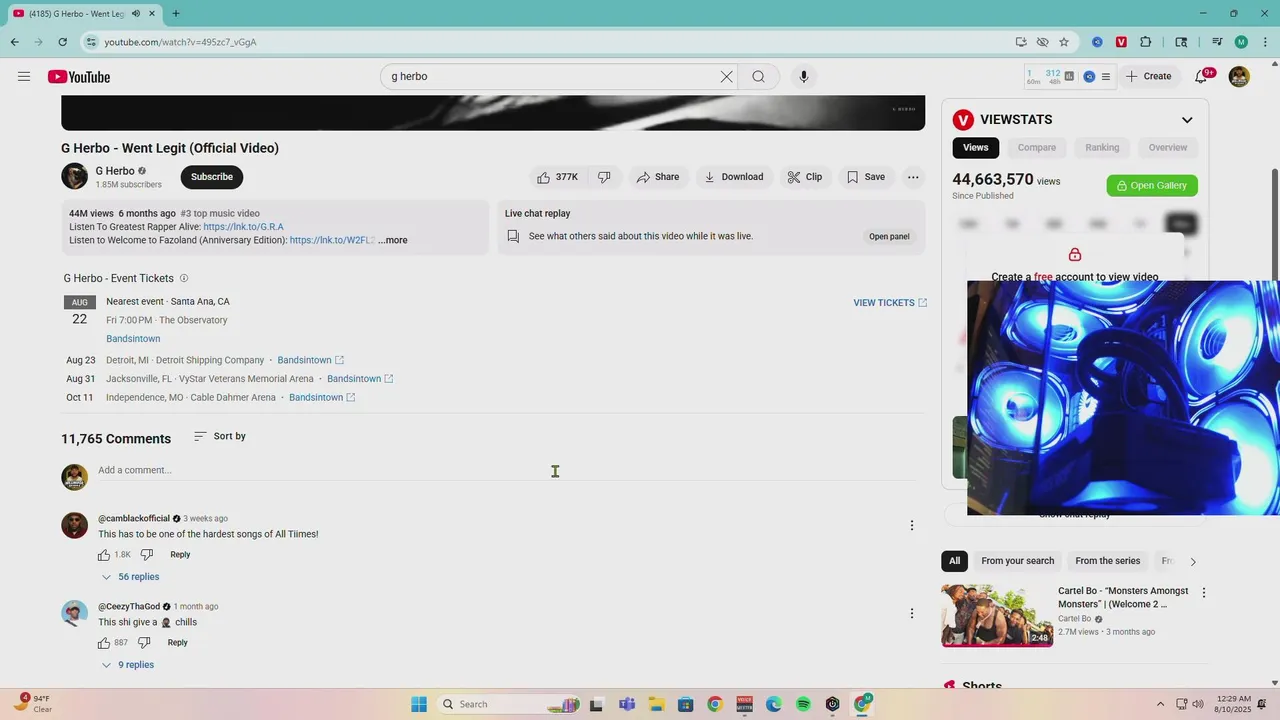1280x720 pixels.
Task: Show more filter chips with the right arrow
Action: coord(1192,562)
